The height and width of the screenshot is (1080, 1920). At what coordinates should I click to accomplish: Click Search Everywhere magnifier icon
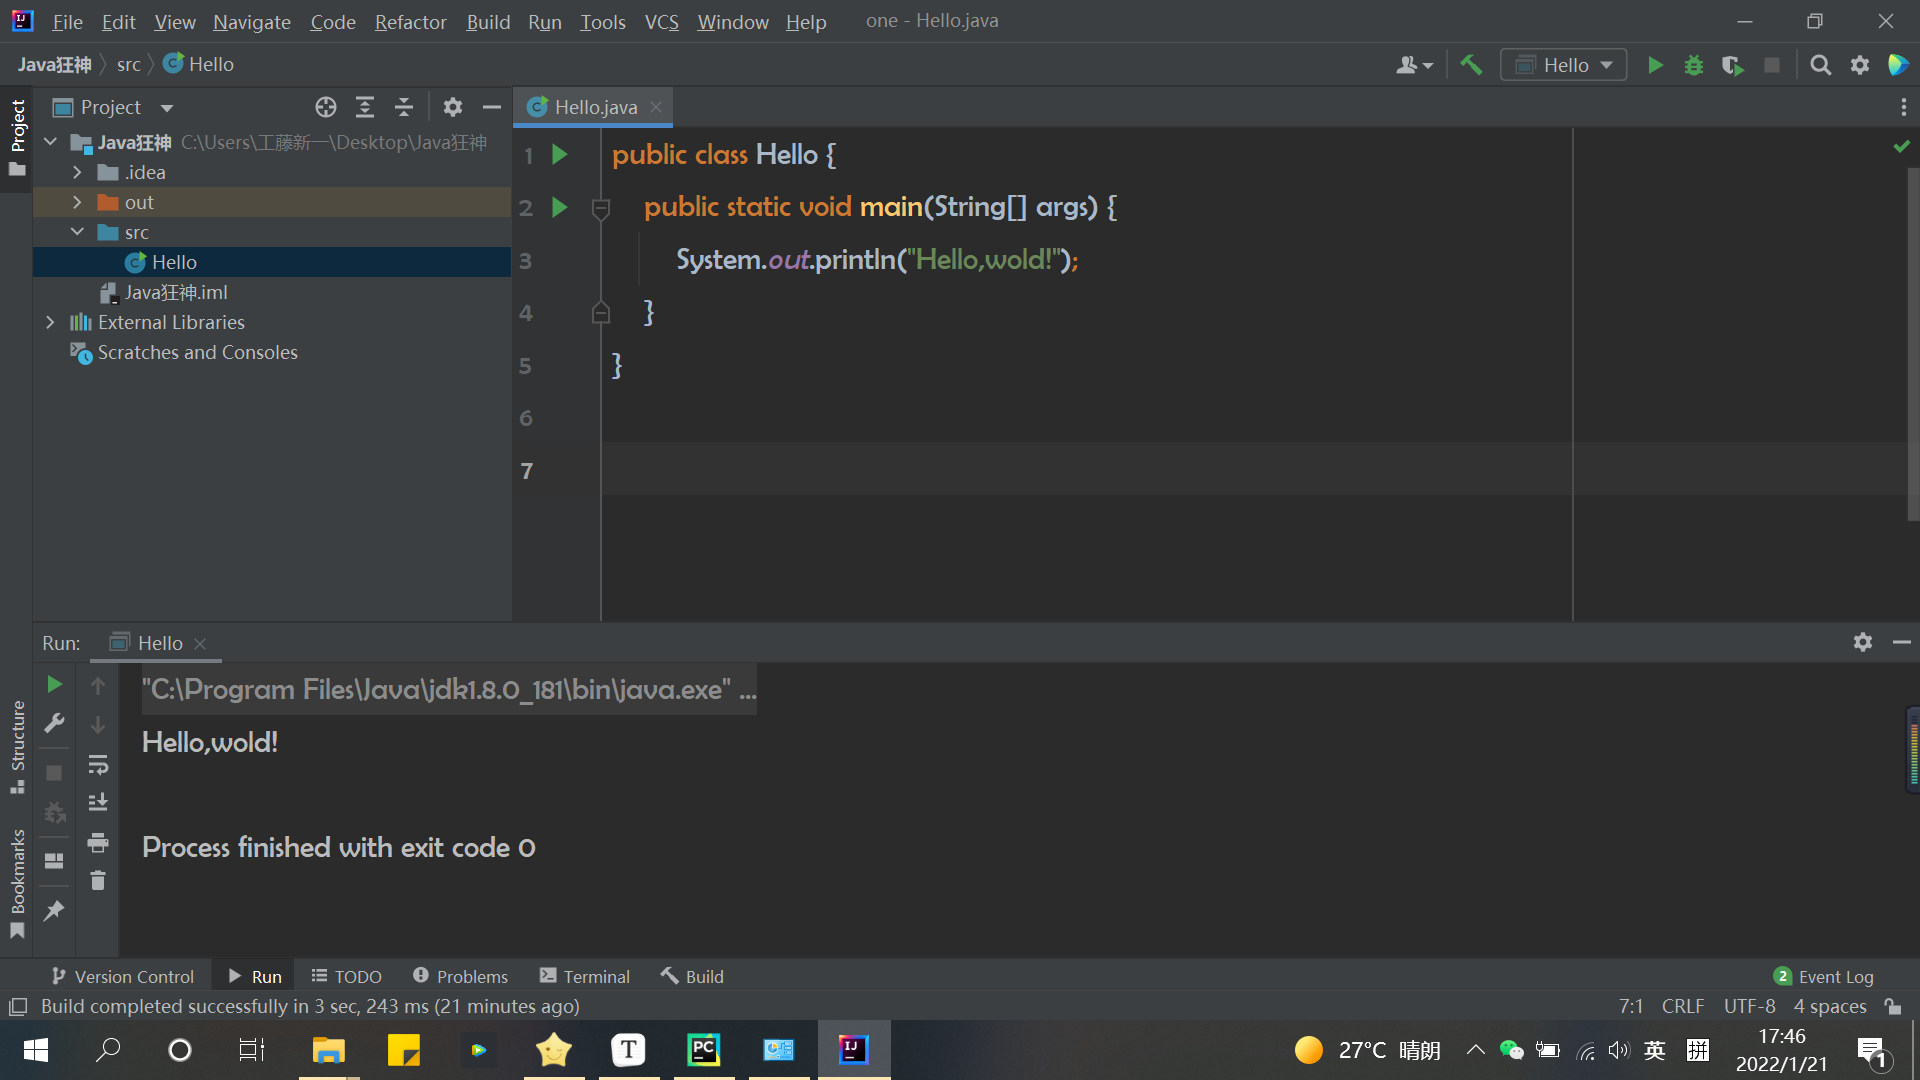pyautogui.click(x=1820, y=65)
